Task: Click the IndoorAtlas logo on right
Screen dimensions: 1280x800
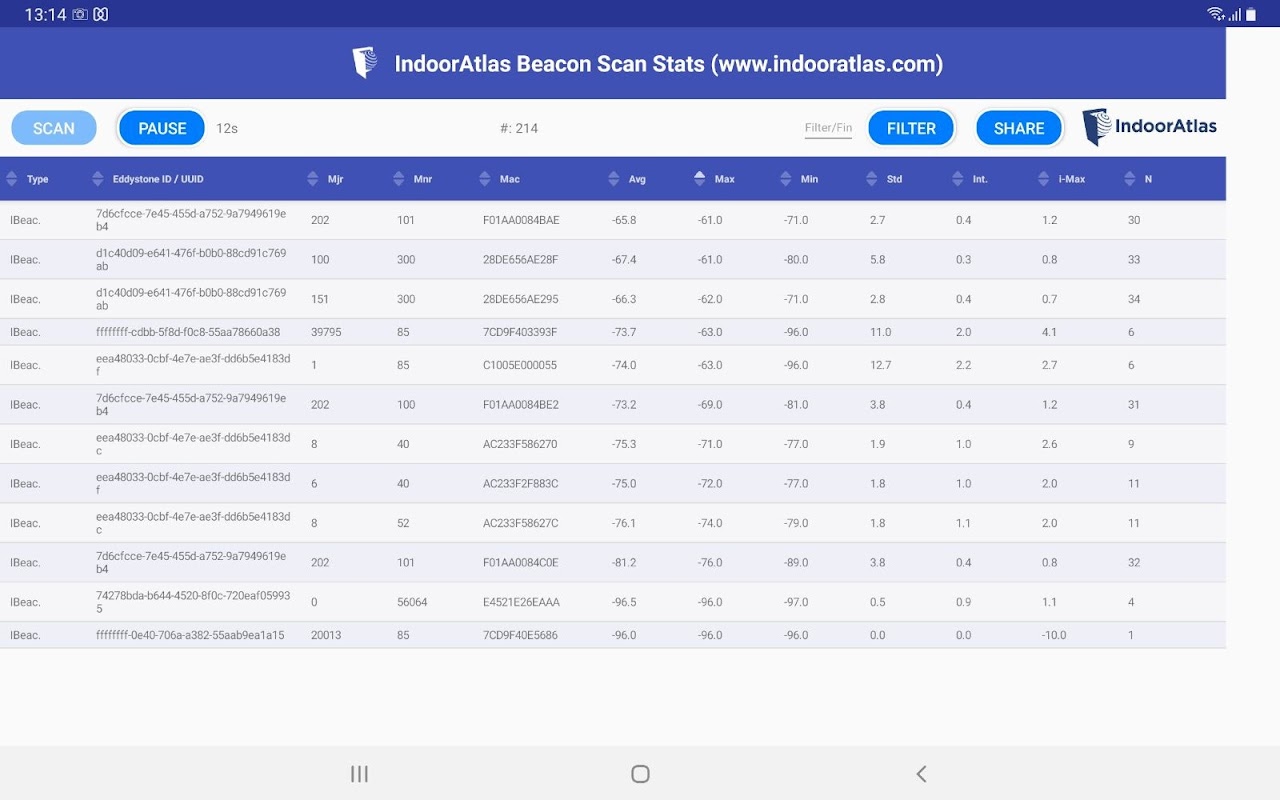Action: [1150, 127]
